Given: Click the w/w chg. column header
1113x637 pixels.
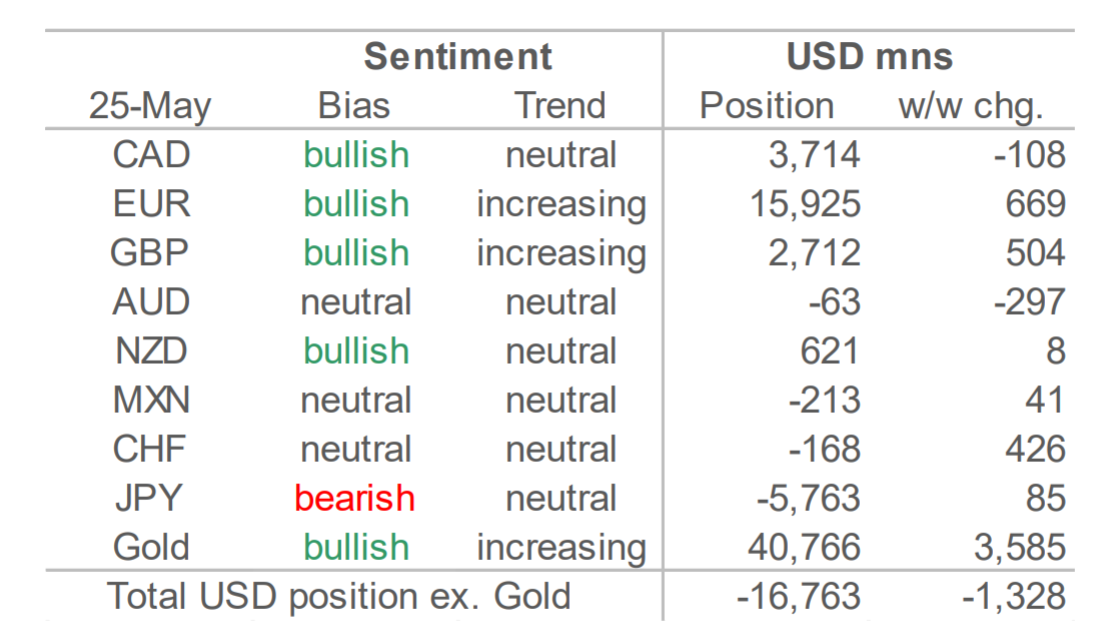Looking at the screenshot, I should (971, 107).
